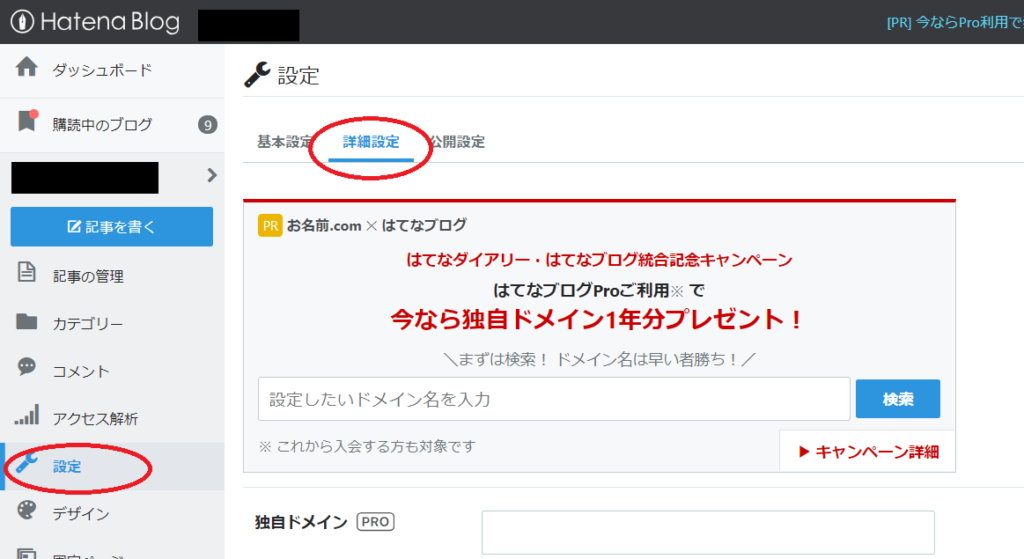The height and width of the screenshot is (559, 1024).
Task: Click the PRO badge beside 独自ドメイン
Action: point(375,522)
